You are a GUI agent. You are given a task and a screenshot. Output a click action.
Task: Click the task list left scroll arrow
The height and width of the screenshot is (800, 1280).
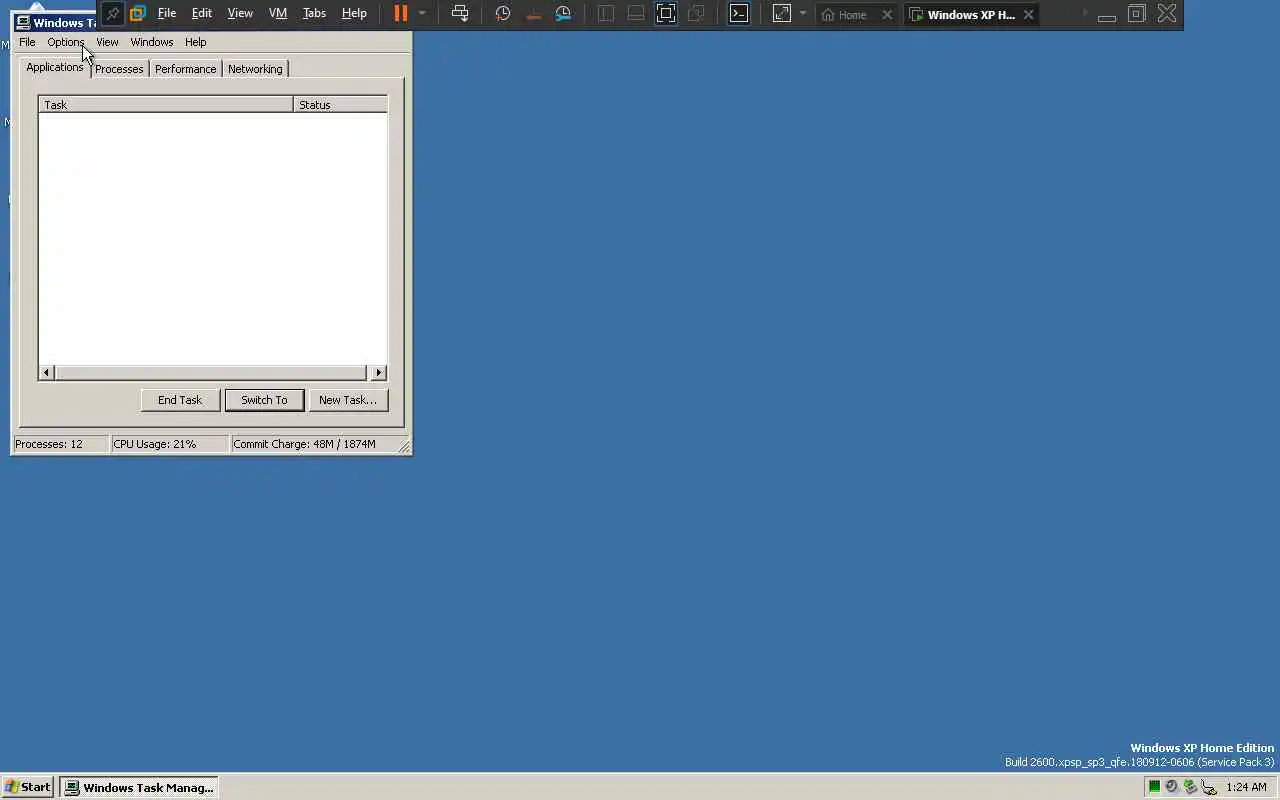coord(47,373)
